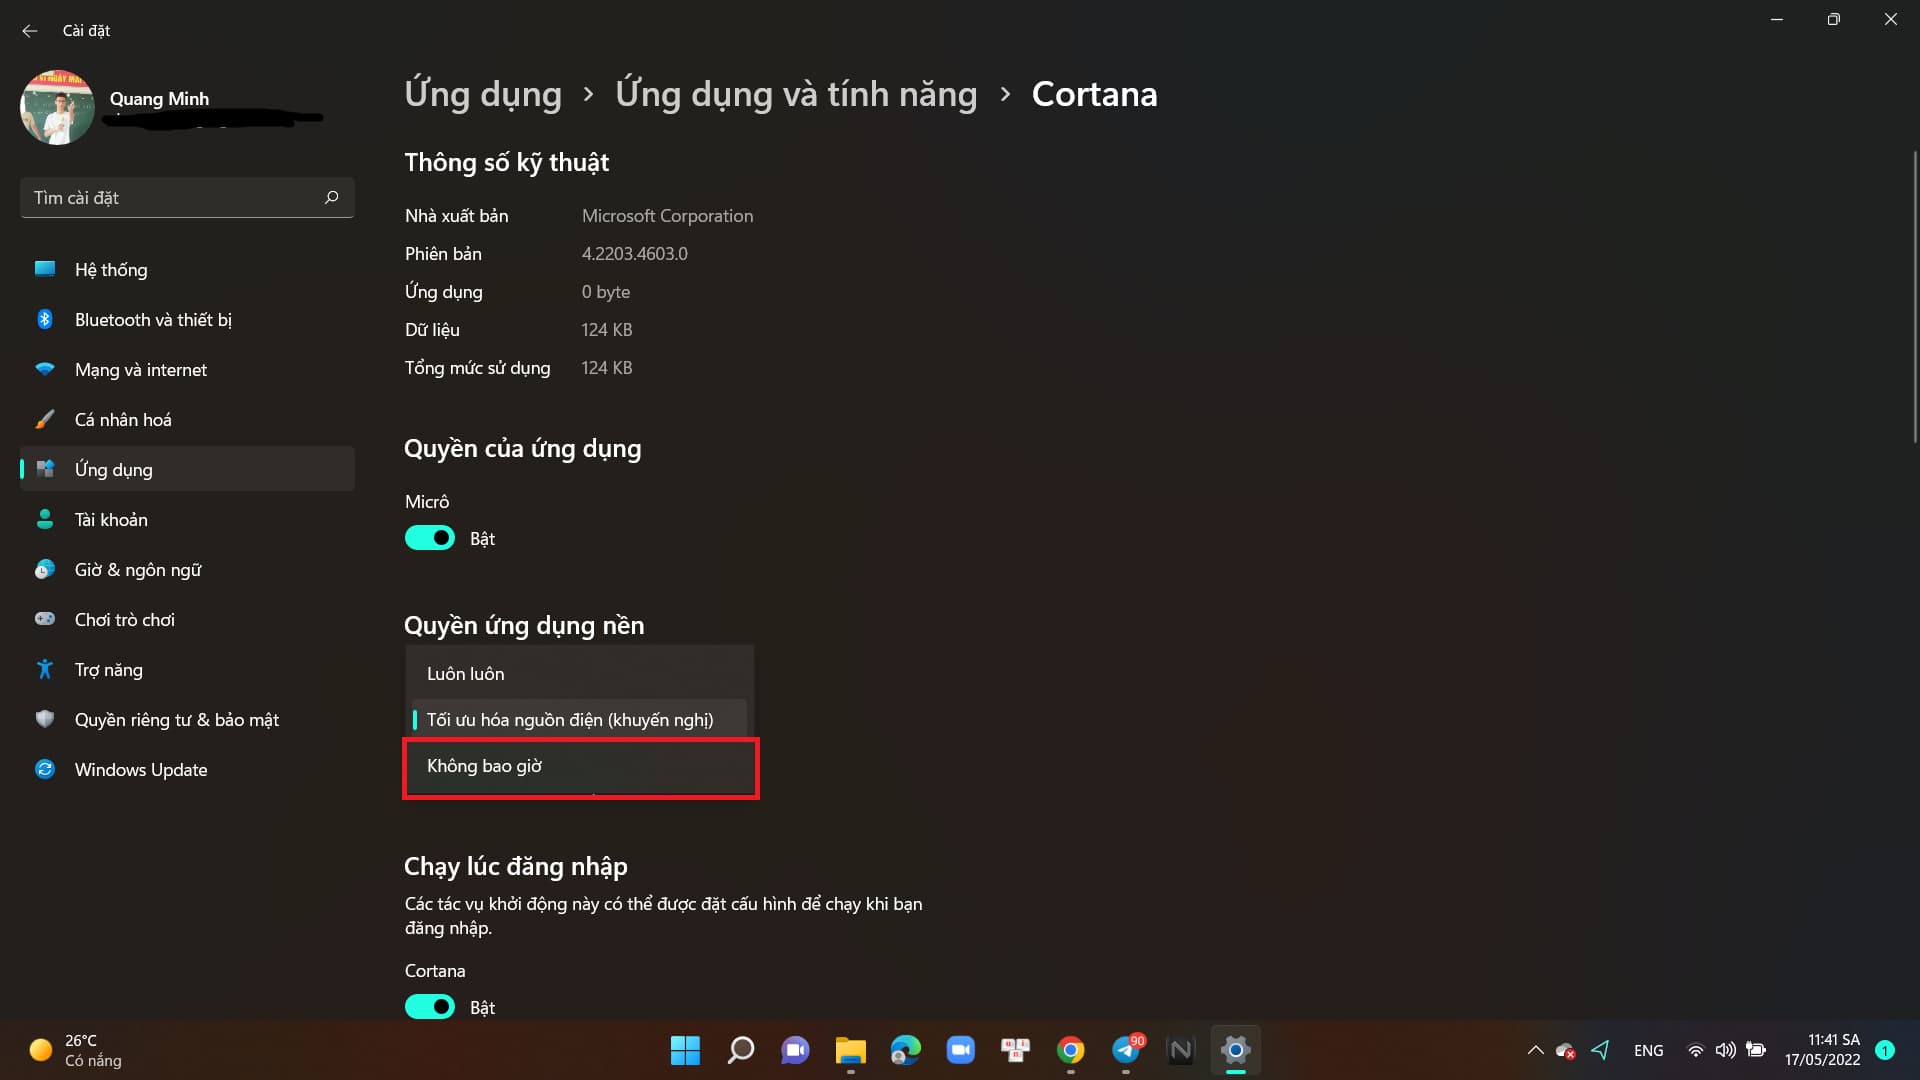Click the Tìm cài đặt search field

coord(187,197)
